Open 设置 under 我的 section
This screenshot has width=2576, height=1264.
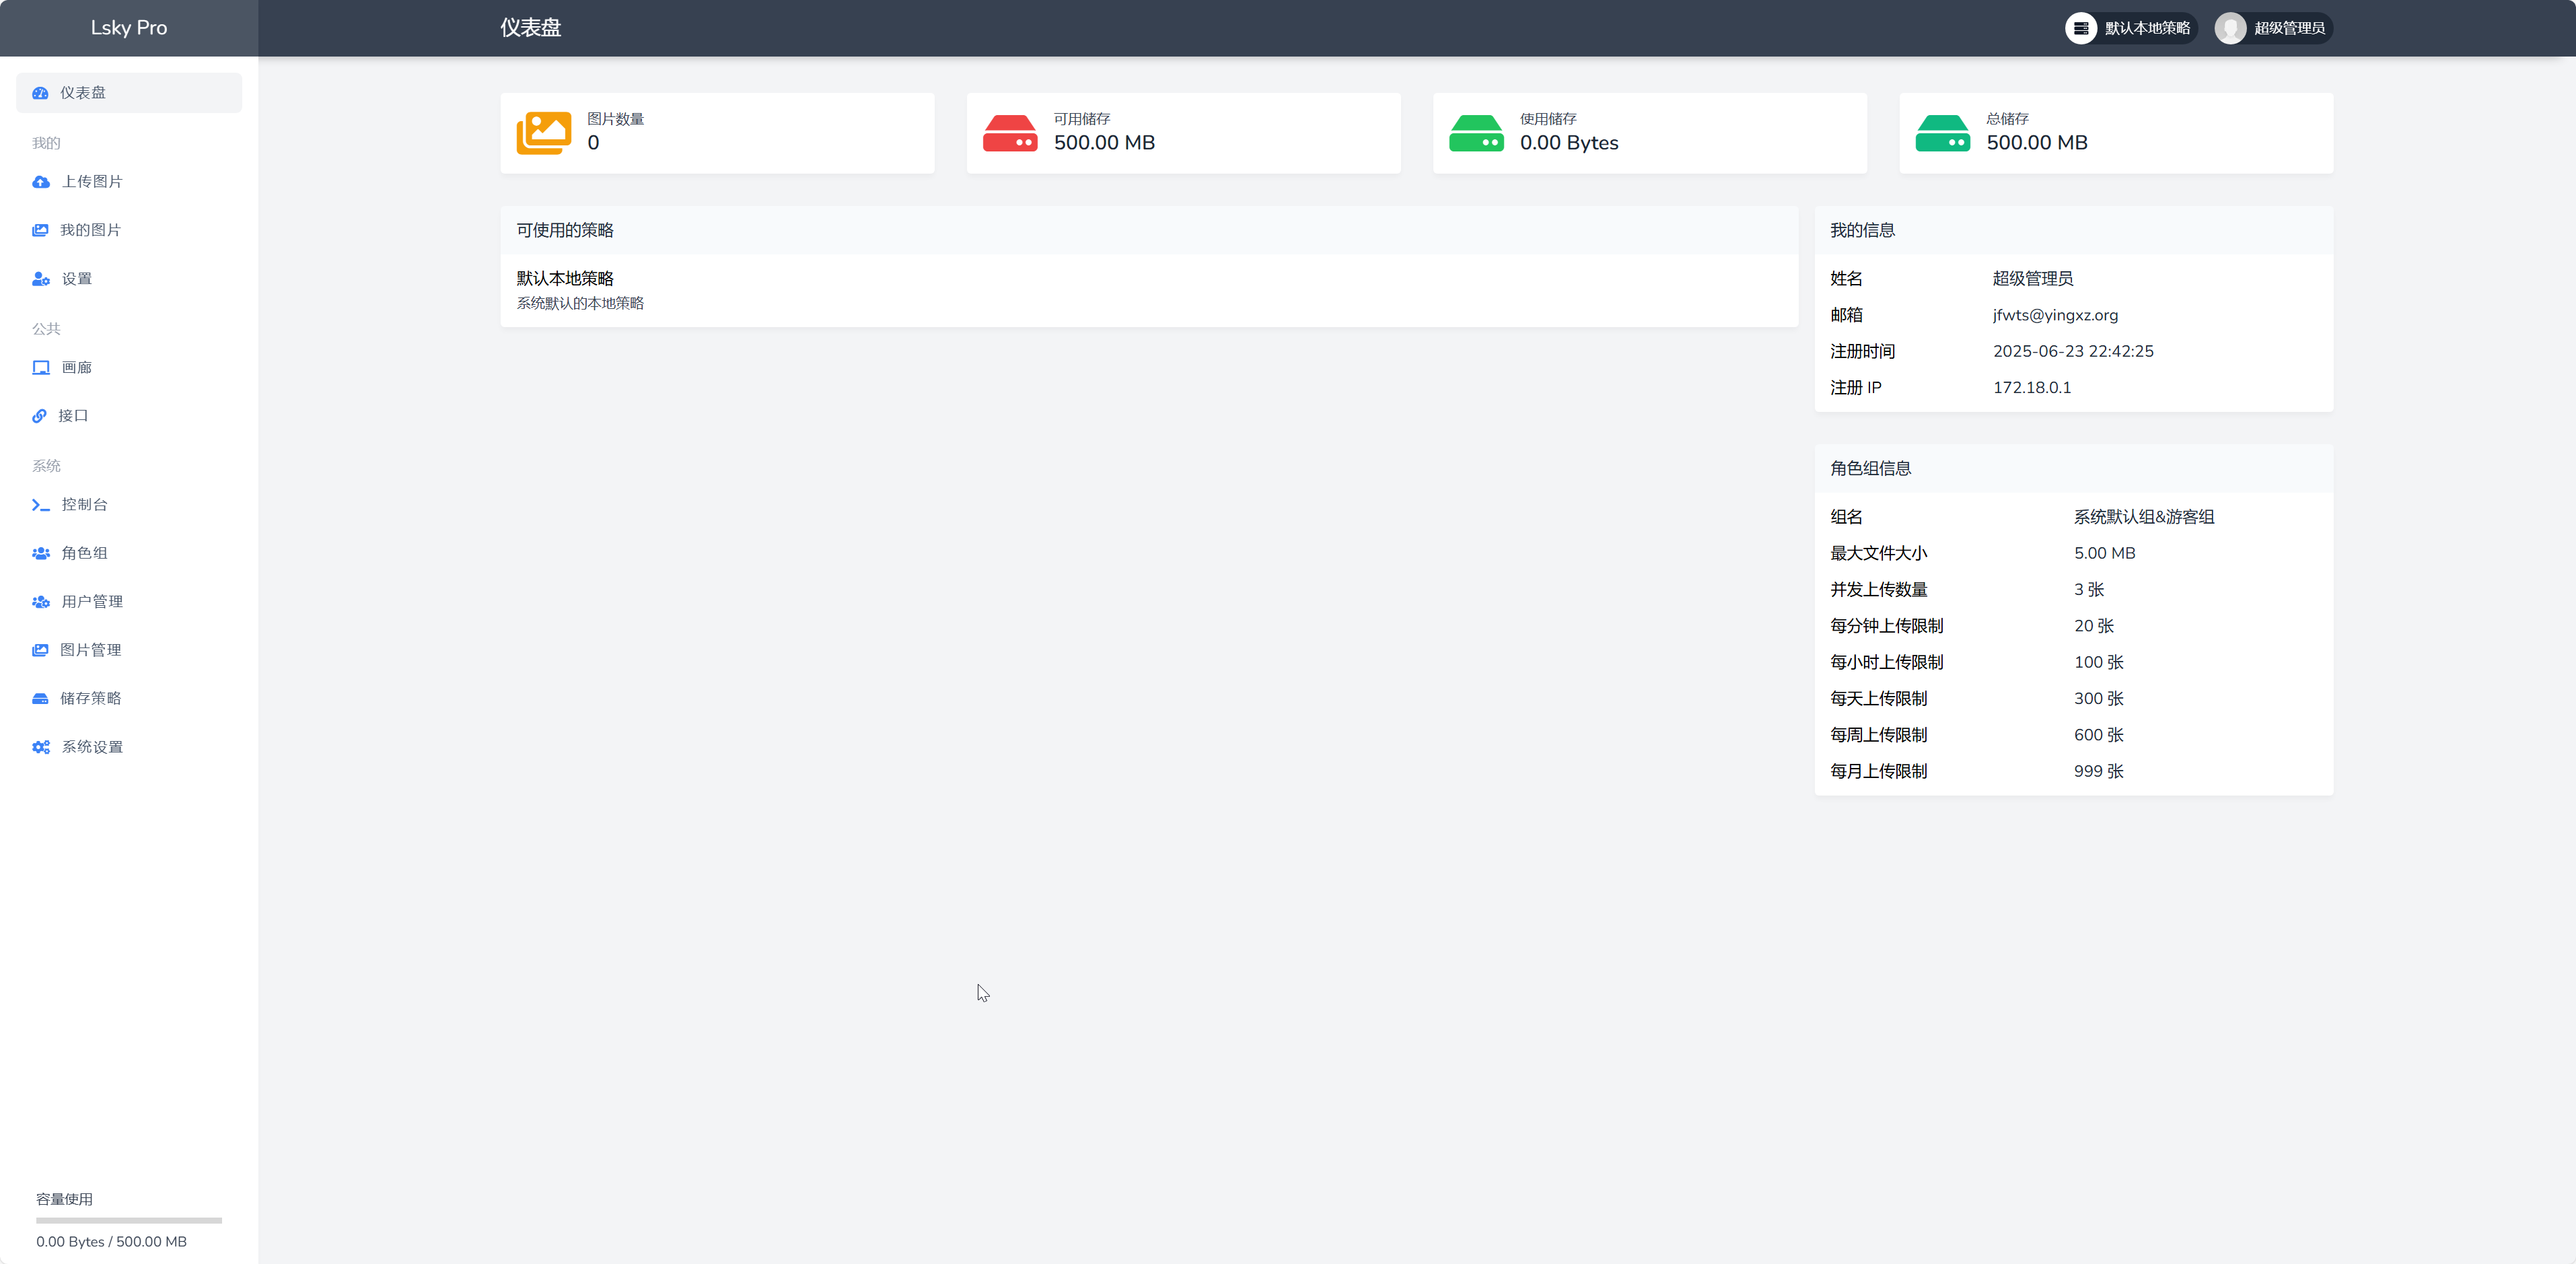(129, 279)
